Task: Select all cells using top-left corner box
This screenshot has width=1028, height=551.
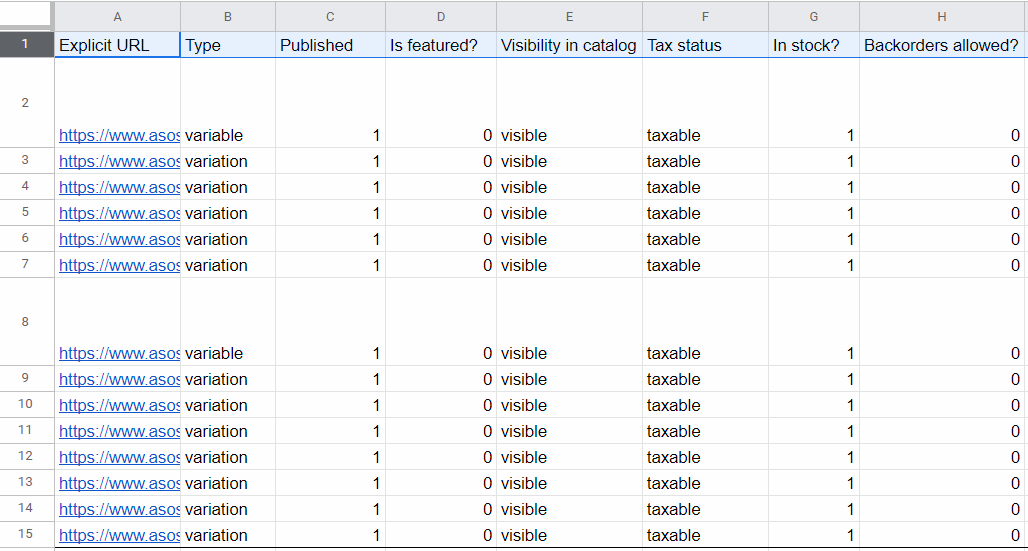Action: tap(26, 16)
